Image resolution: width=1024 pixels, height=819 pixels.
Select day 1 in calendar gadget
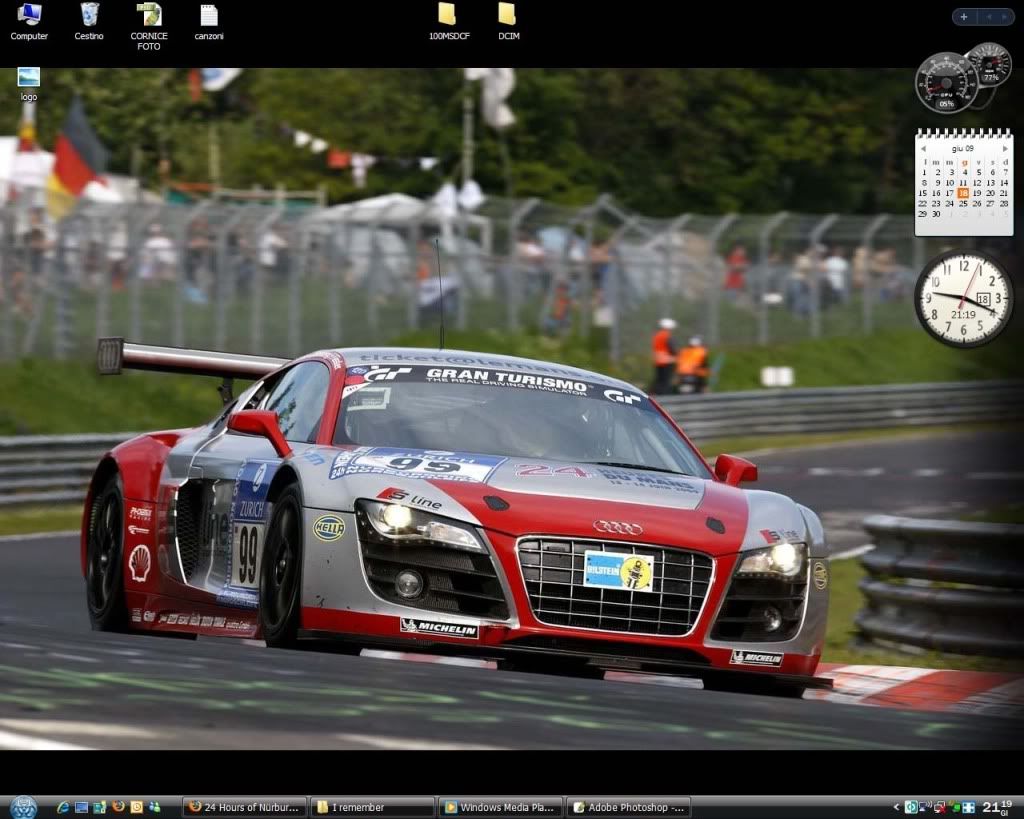click(923, 172)
